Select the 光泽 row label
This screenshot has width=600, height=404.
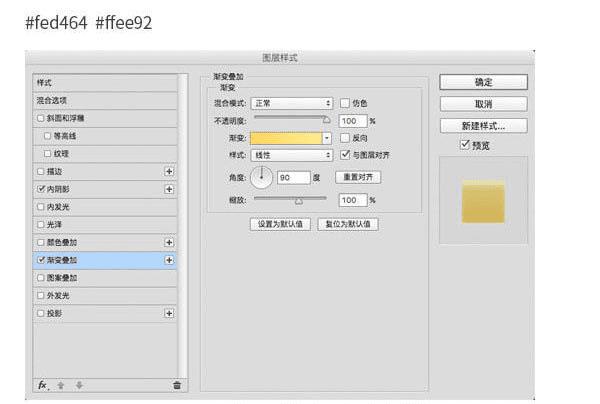point(54,225)
